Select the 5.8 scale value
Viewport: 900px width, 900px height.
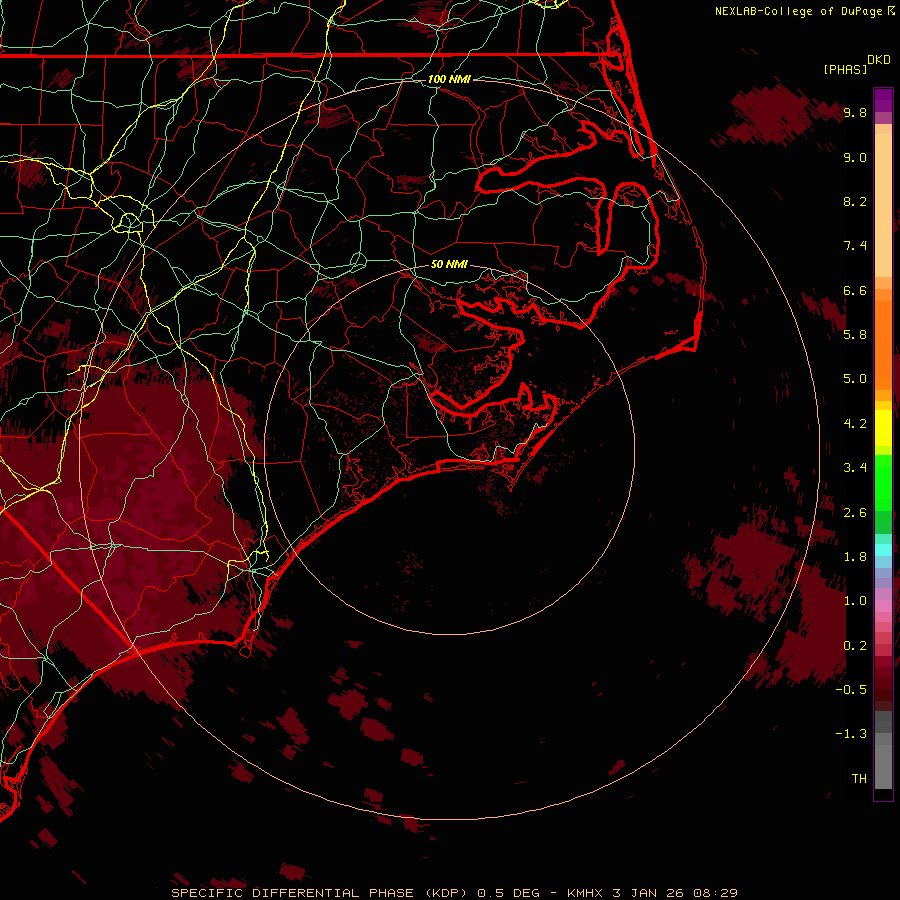(x=855, y=335)
